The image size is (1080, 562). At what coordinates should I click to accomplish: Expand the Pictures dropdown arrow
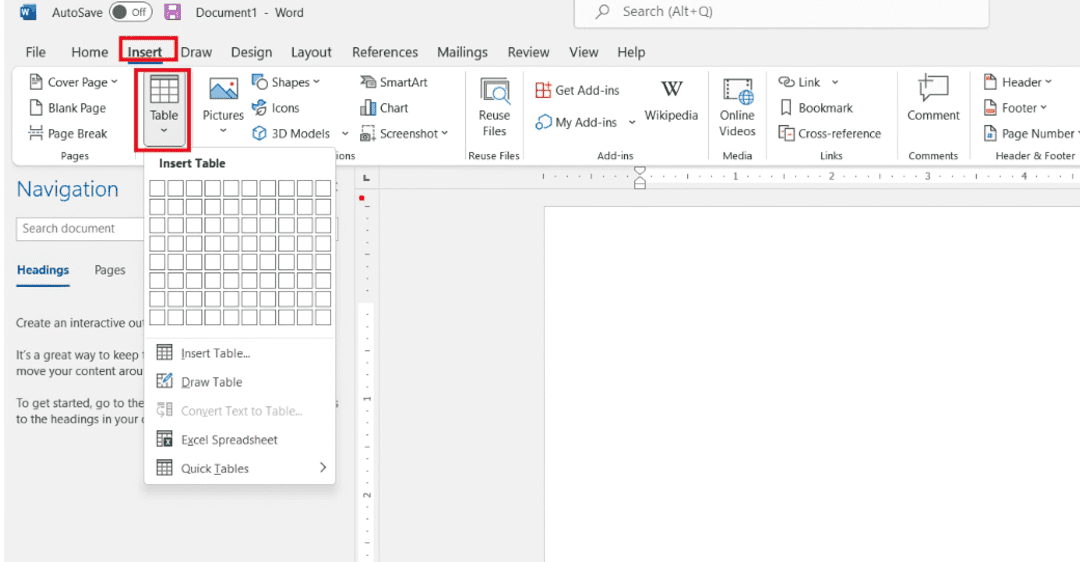coord(223,130)
